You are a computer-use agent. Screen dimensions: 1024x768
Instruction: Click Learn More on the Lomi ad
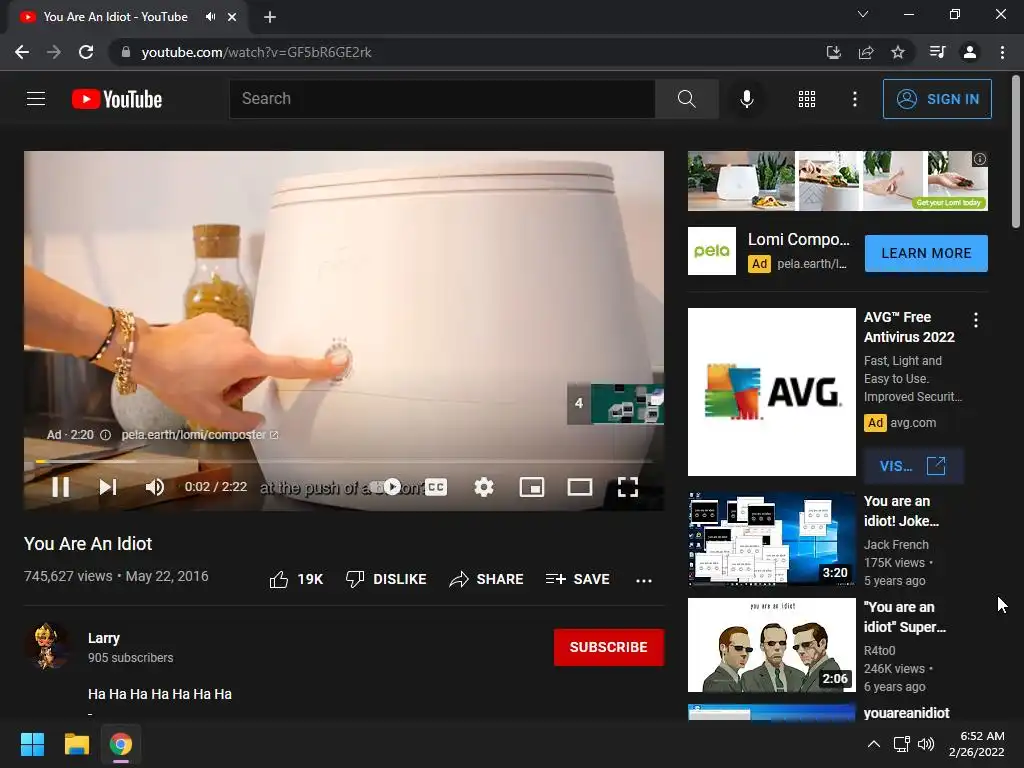click(x=926, y=253)
